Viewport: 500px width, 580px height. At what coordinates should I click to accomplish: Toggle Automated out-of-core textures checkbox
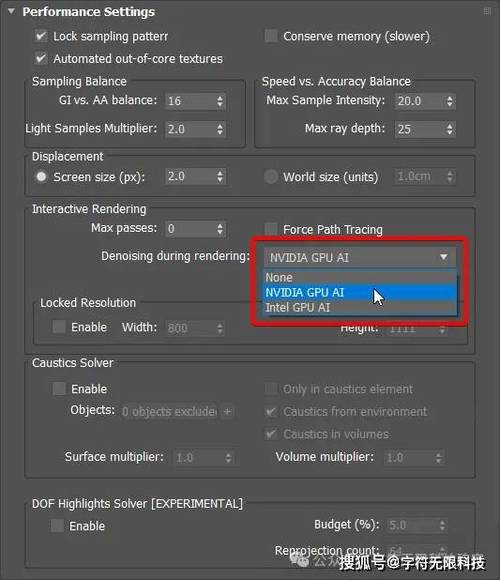pyautogui.click(x=41, y=58)
